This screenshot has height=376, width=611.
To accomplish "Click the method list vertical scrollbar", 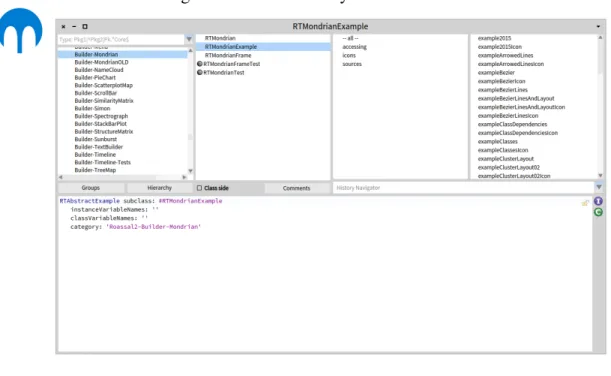I will [x=600, y=106].
